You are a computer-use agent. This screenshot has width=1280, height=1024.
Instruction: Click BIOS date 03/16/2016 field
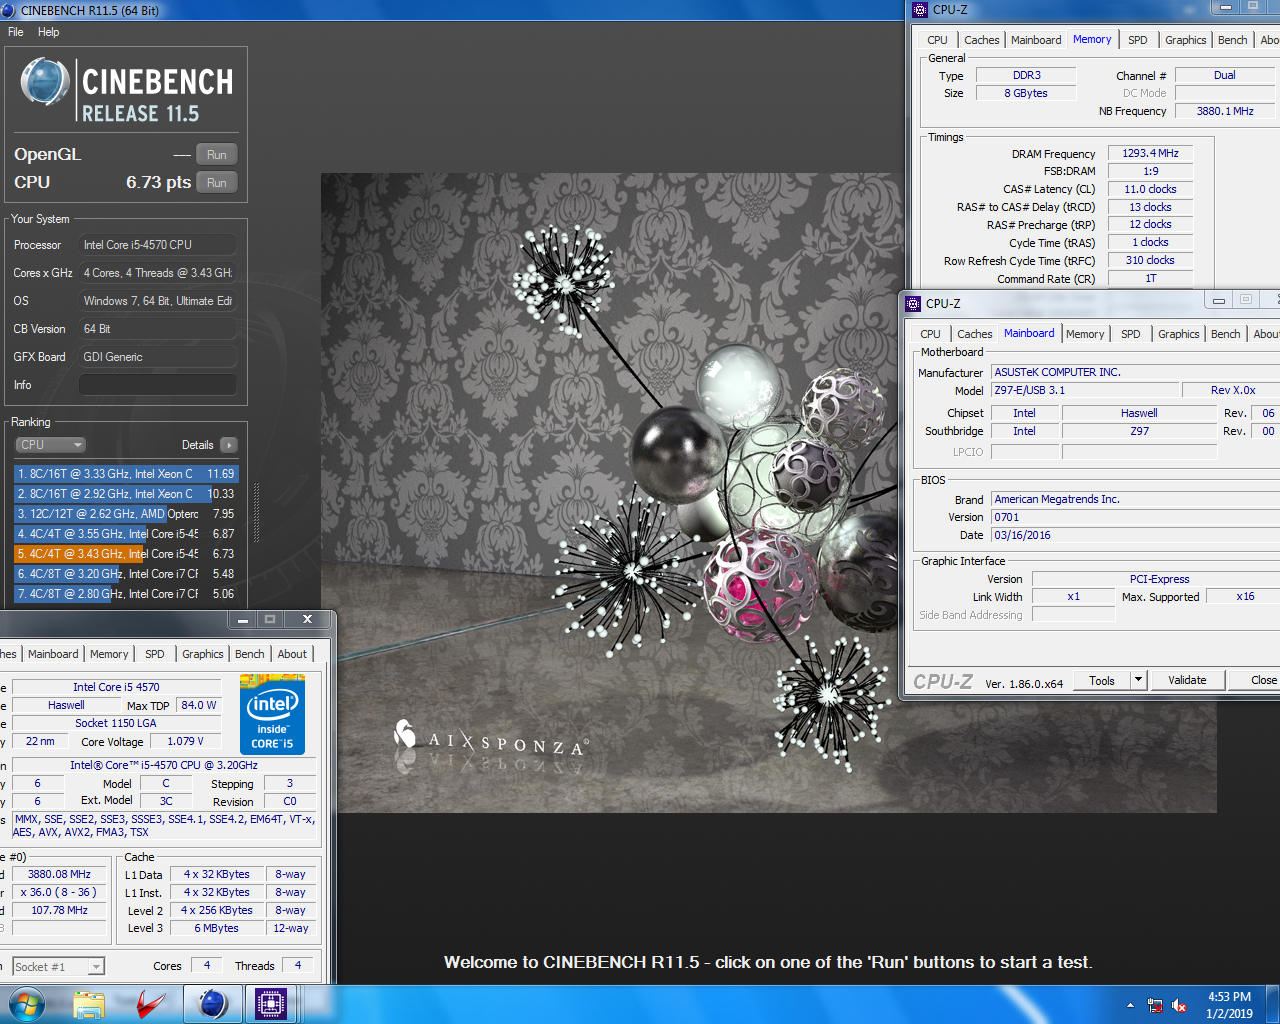pos(1135,535)
